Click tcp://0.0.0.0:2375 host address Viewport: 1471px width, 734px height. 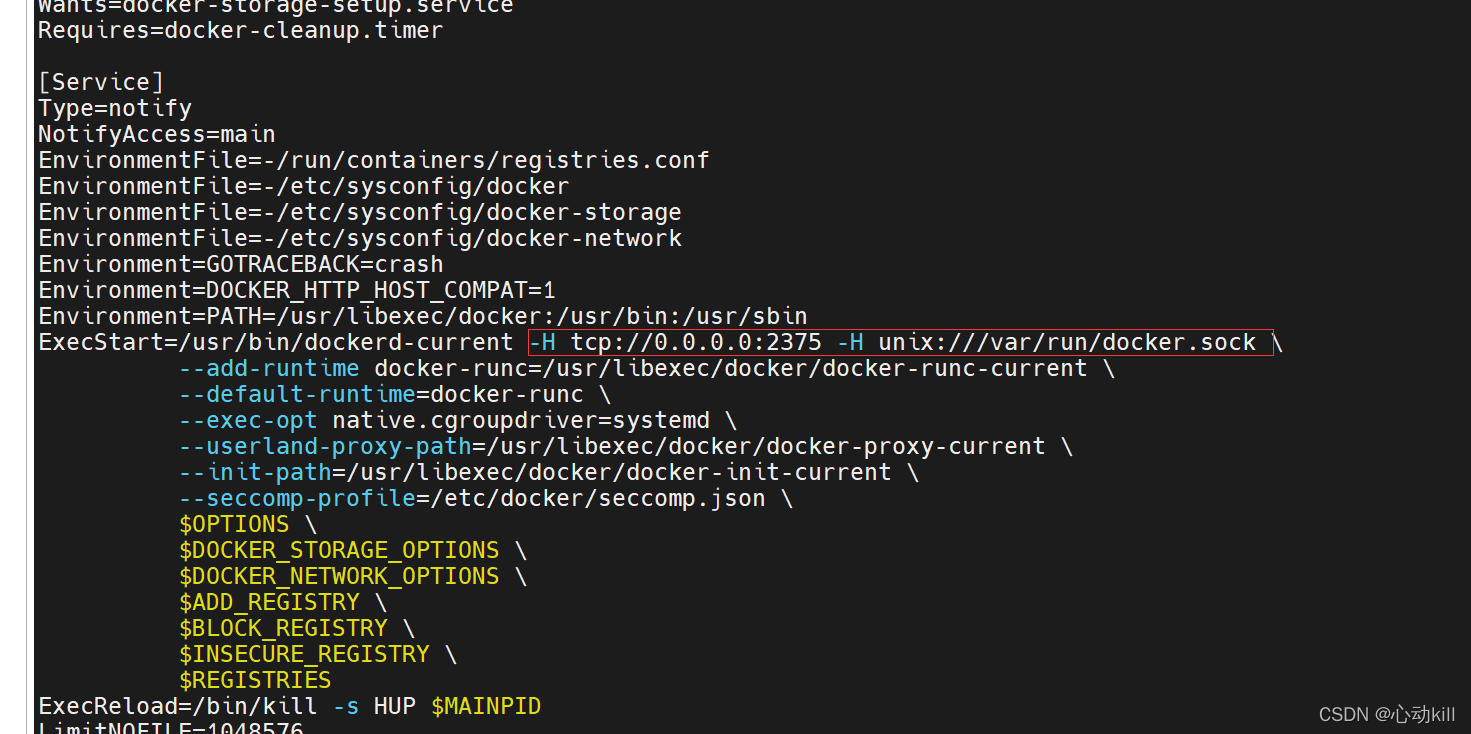pos(696,342)
